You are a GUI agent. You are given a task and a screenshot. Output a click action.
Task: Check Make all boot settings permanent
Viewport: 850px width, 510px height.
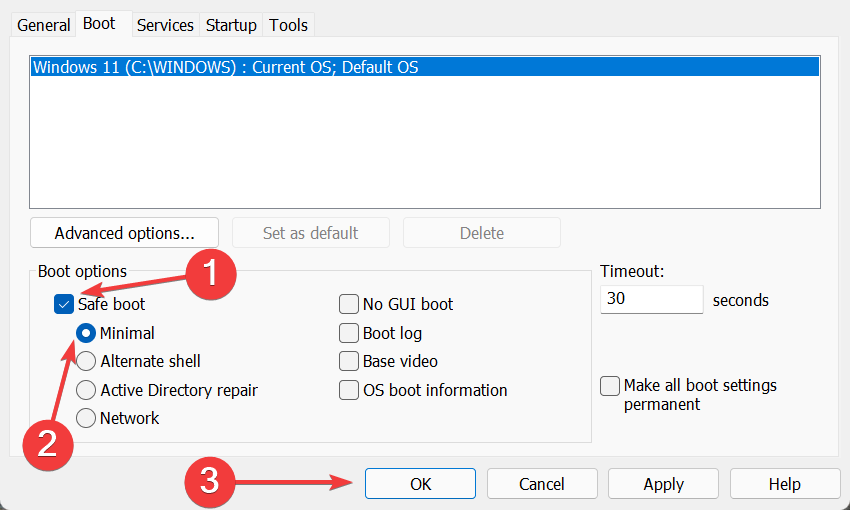(610, 386)
